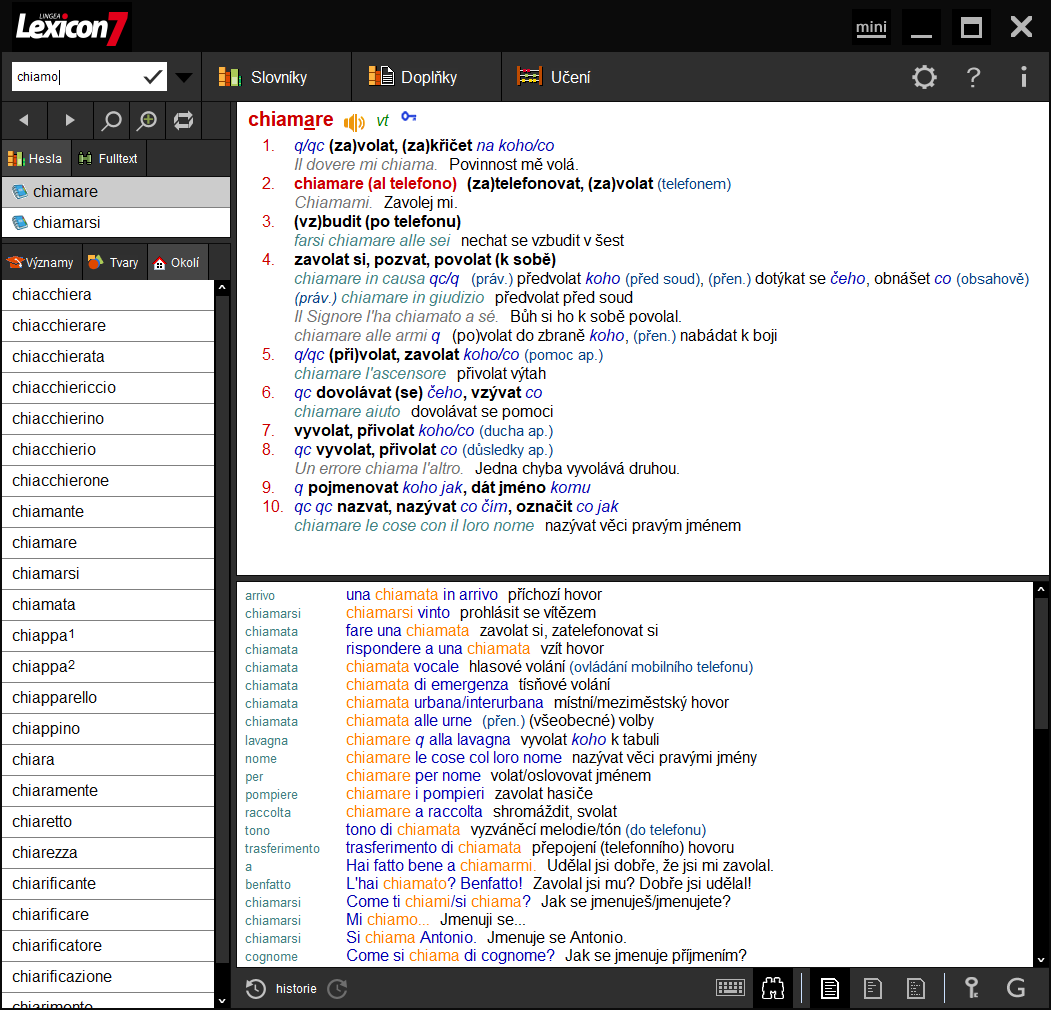This screenshot has width=1051, height=1010.
Task: Open info icon
Action: pyautogui.click(x=1024, y=77)
